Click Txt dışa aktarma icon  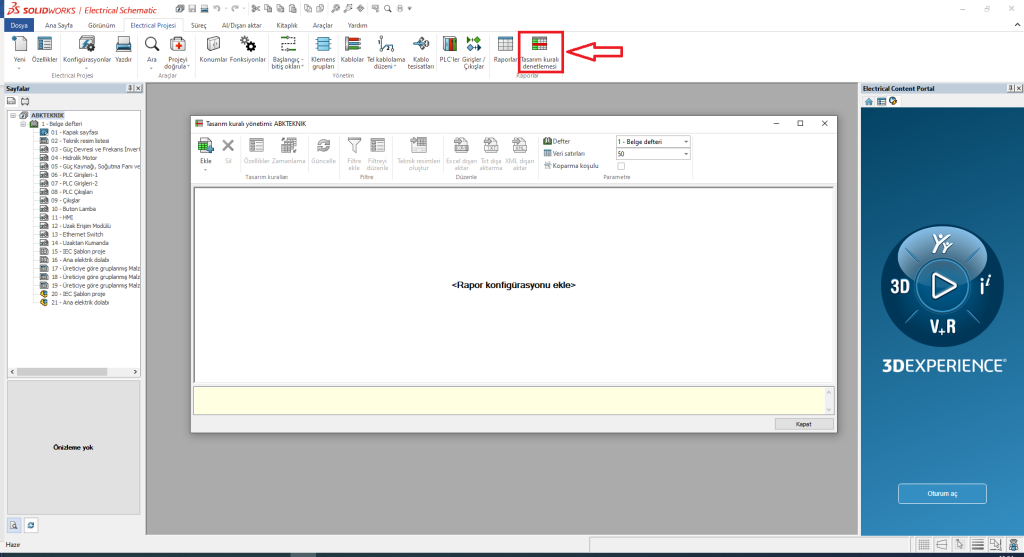[x=490, y=146]
